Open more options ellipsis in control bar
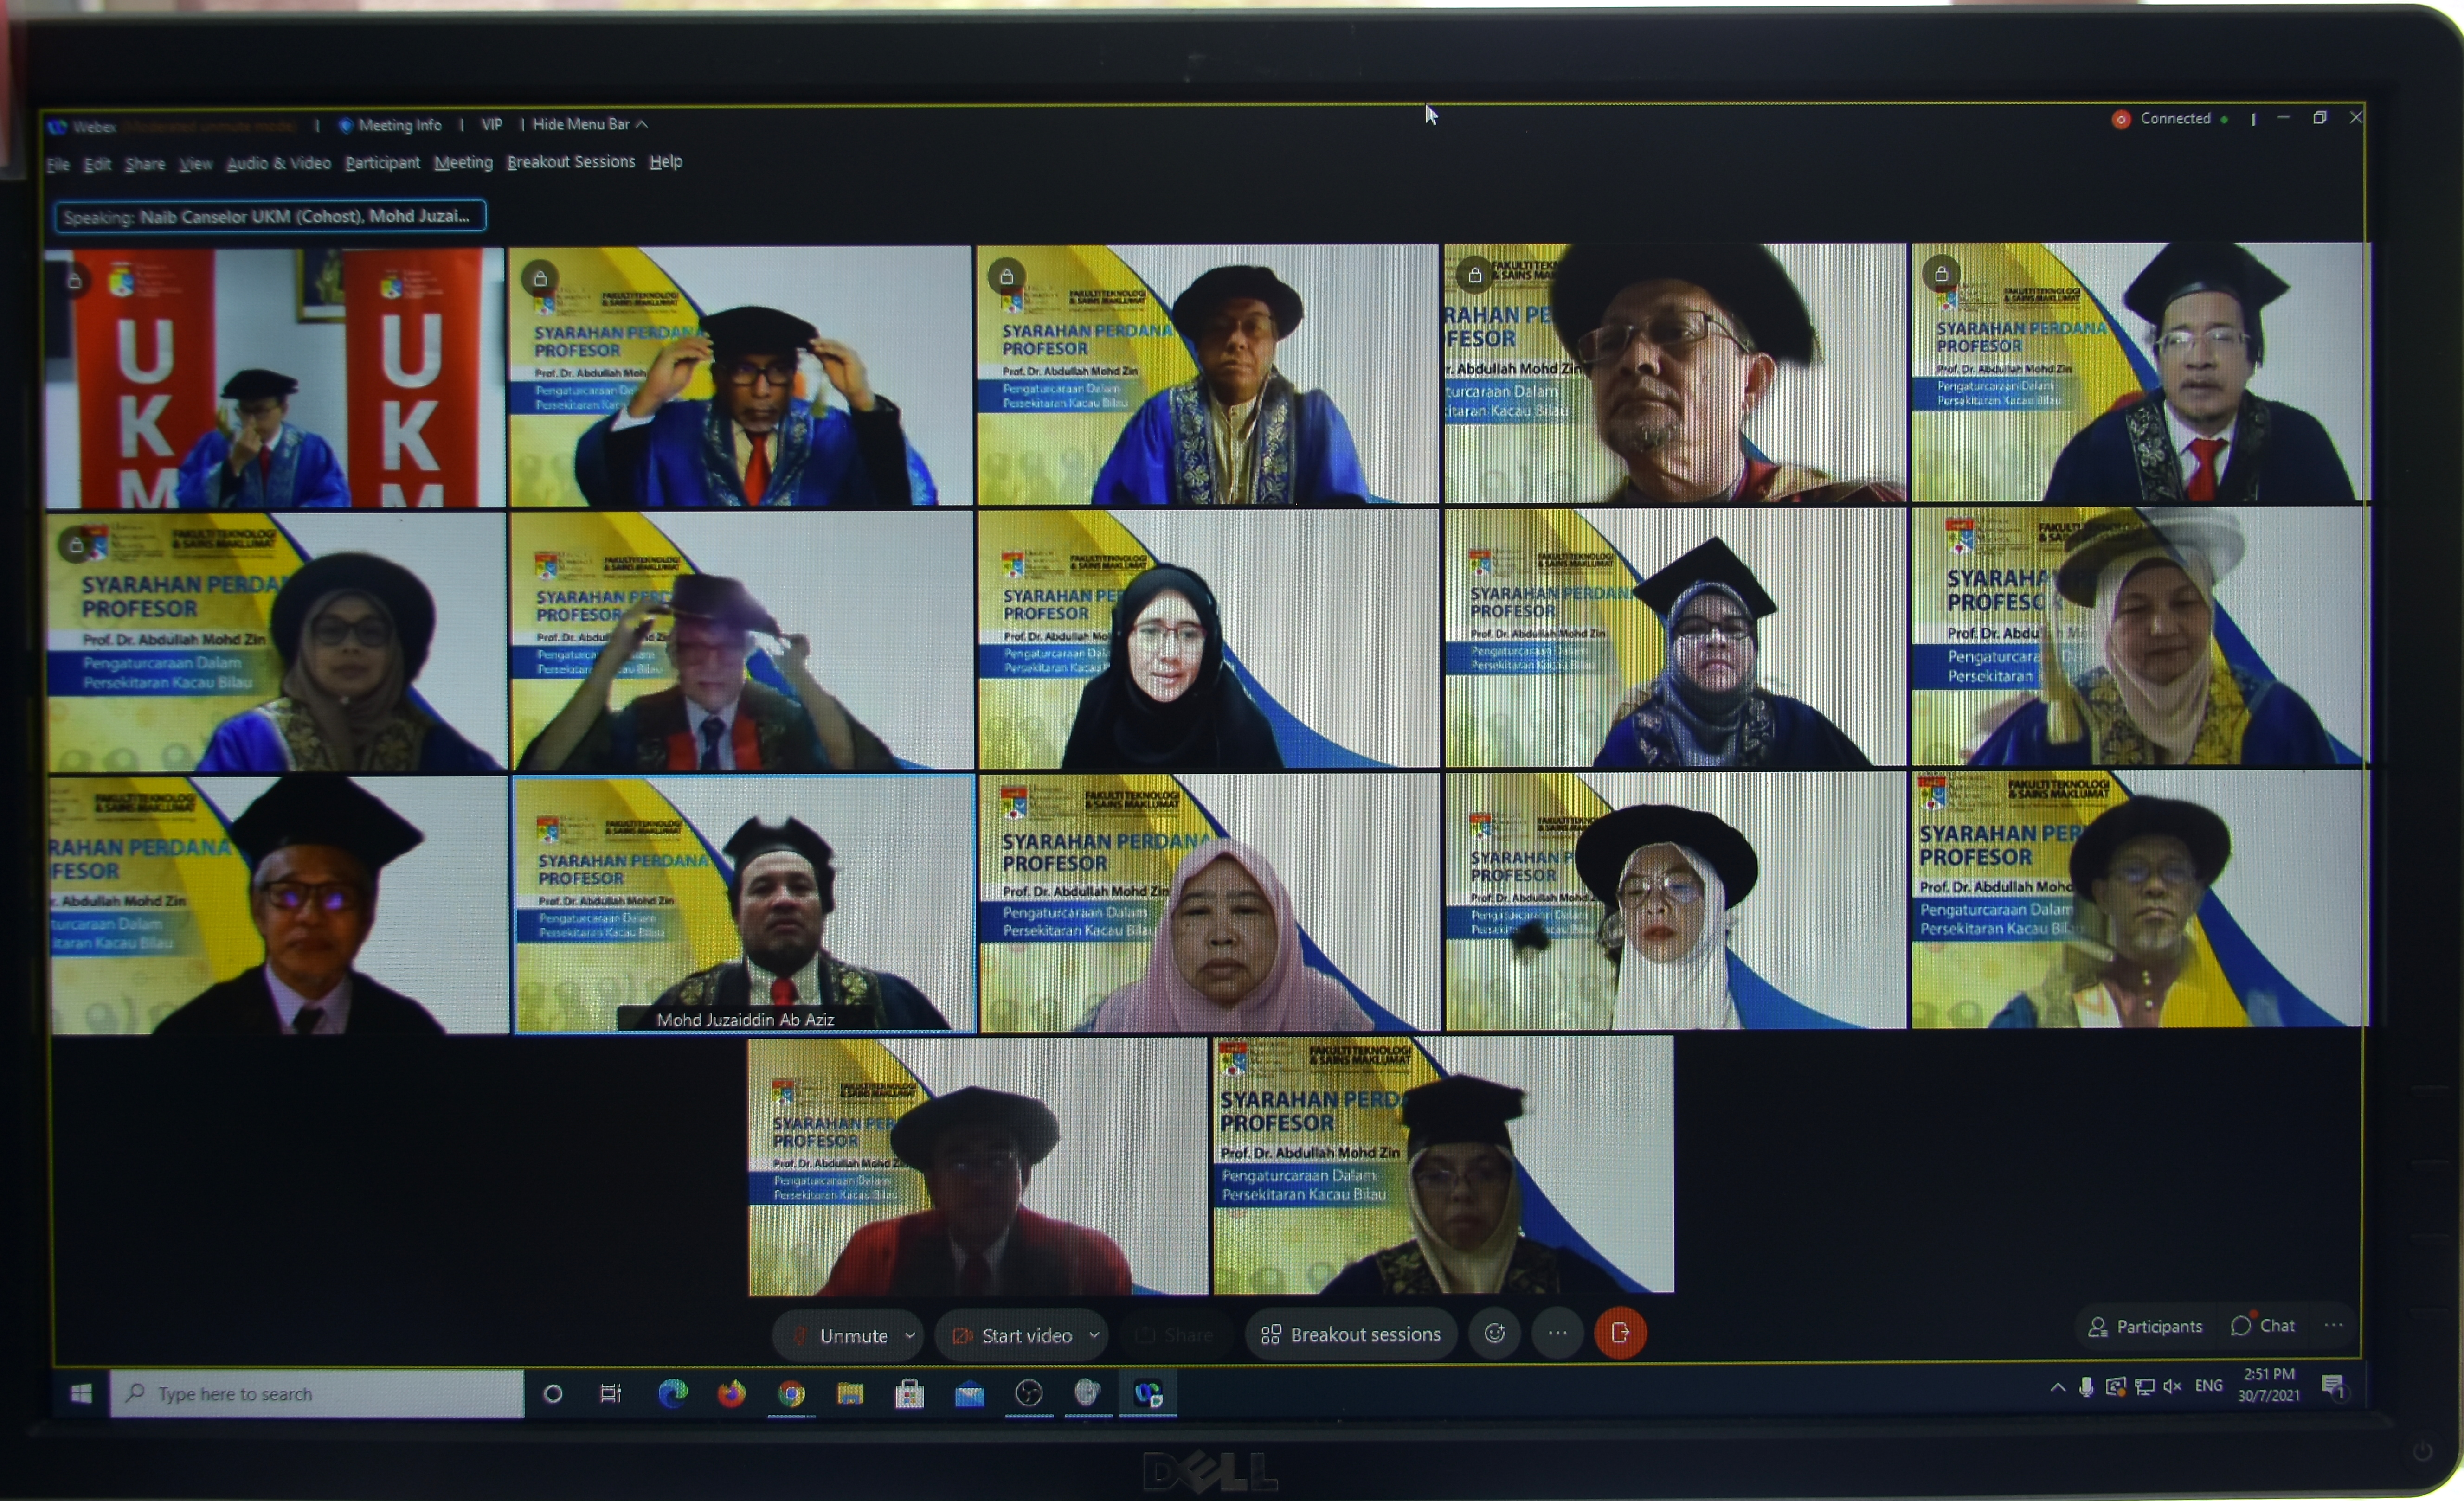Image resolution: width=2464 pixels, height=1501 pixels. click(x=1557, y=1333)
